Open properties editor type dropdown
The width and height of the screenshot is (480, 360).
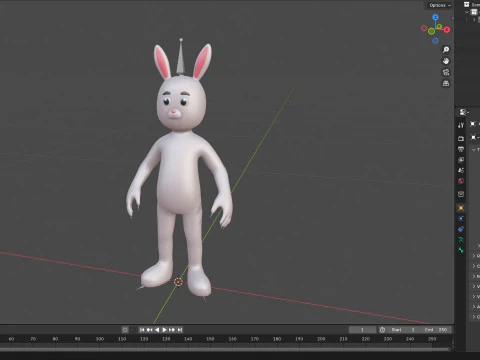point(464,112)
